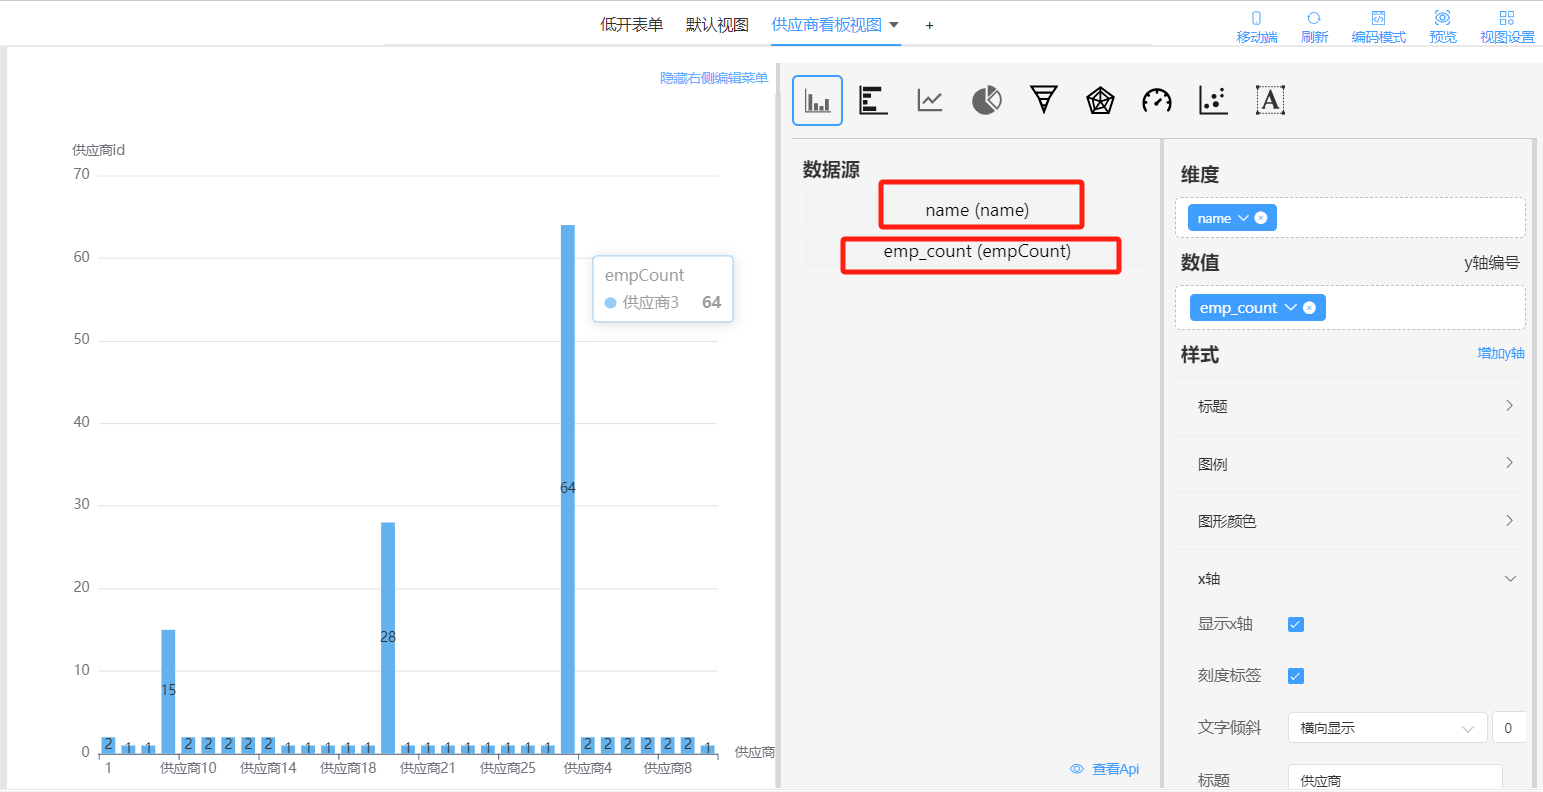Pick the radar chart icon
This screenshot has height=792, width=1543.
point(1100,100)
